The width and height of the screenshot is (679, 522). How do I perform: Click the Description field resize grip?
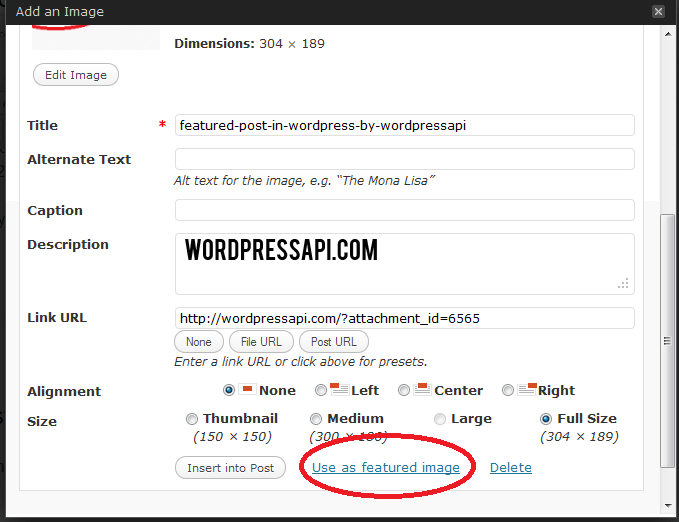623,284
